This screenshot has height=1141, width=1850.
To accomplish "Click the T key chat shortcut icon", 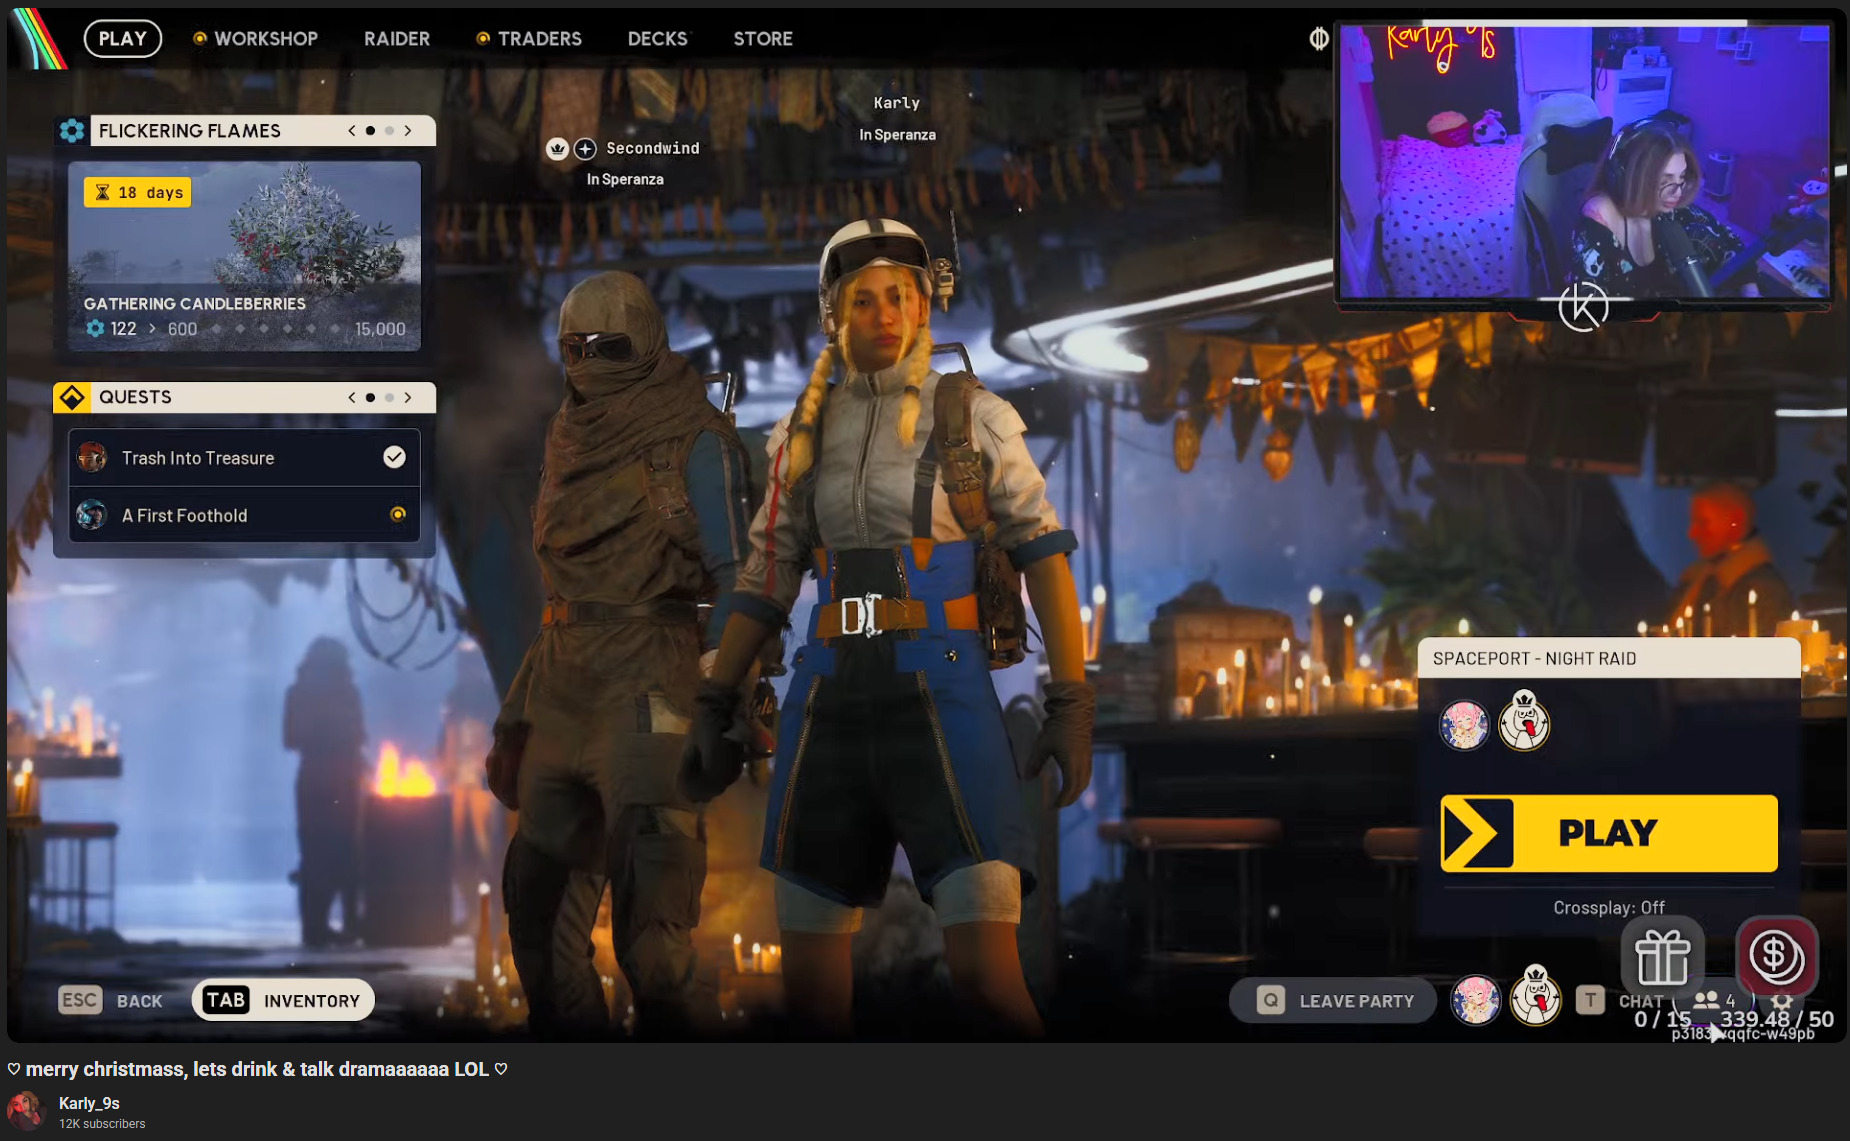I will pyautogui.click(x=1590, y=1000).
